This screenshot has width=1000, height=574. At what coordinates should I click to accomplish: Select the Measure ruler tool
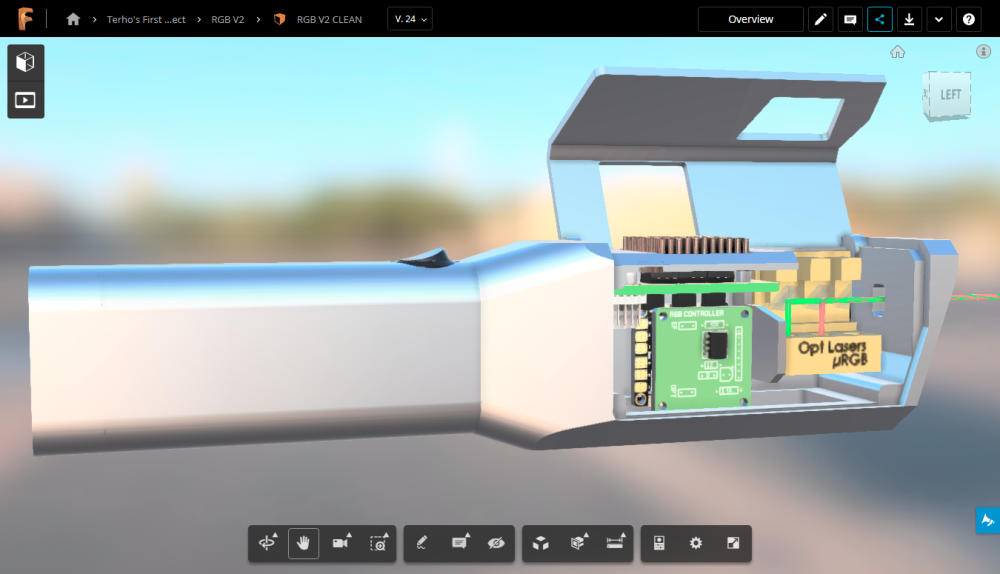tap(614, 543)
